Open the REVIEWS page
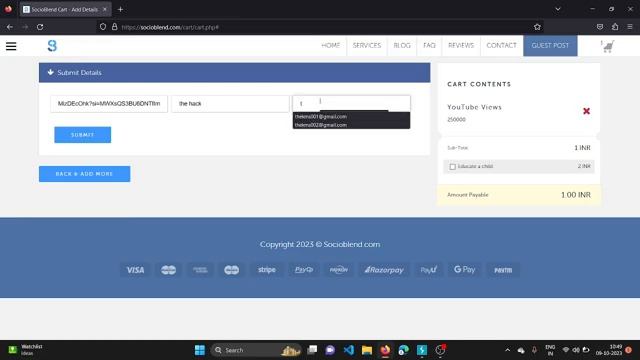This screenshot has height=360, width=640. click(x=461, y=45)
